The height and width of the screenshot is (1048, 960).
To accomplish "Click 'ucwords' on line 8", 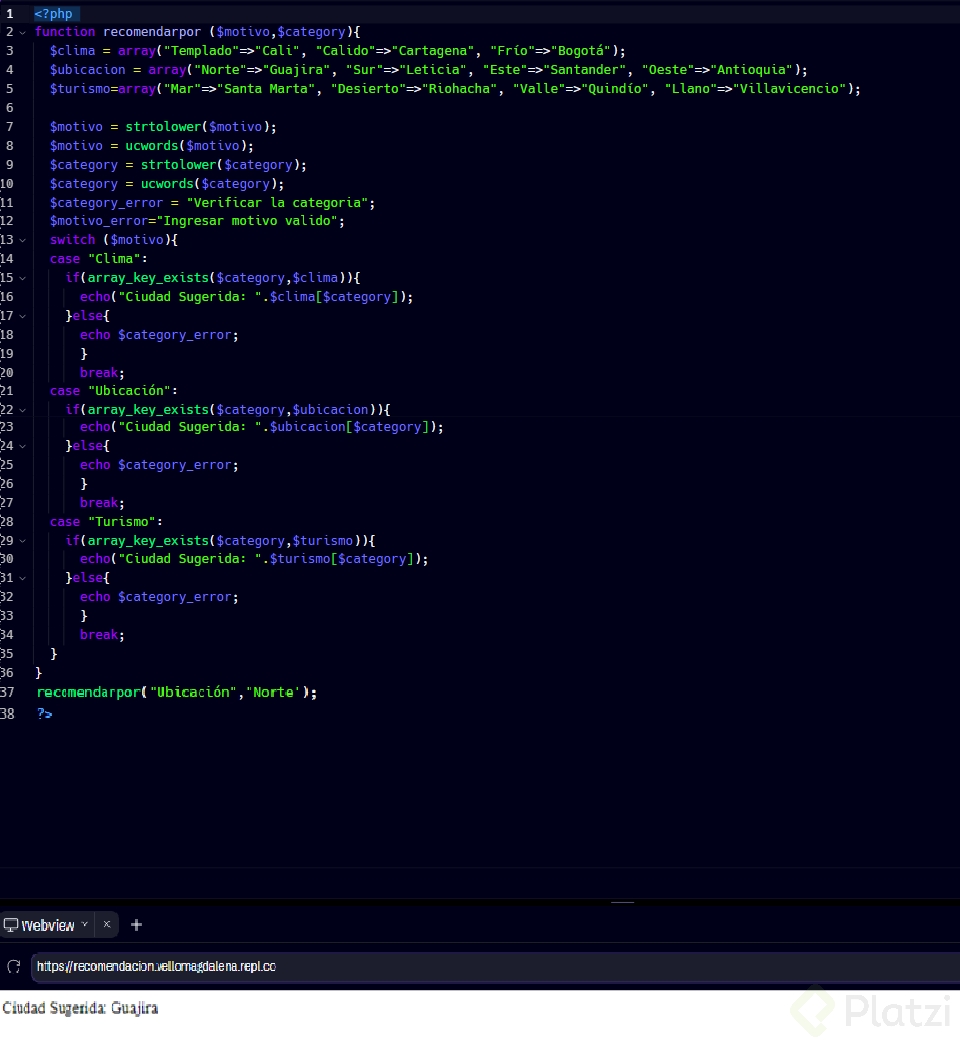I will pyautogui.click(x=152, y=146).
